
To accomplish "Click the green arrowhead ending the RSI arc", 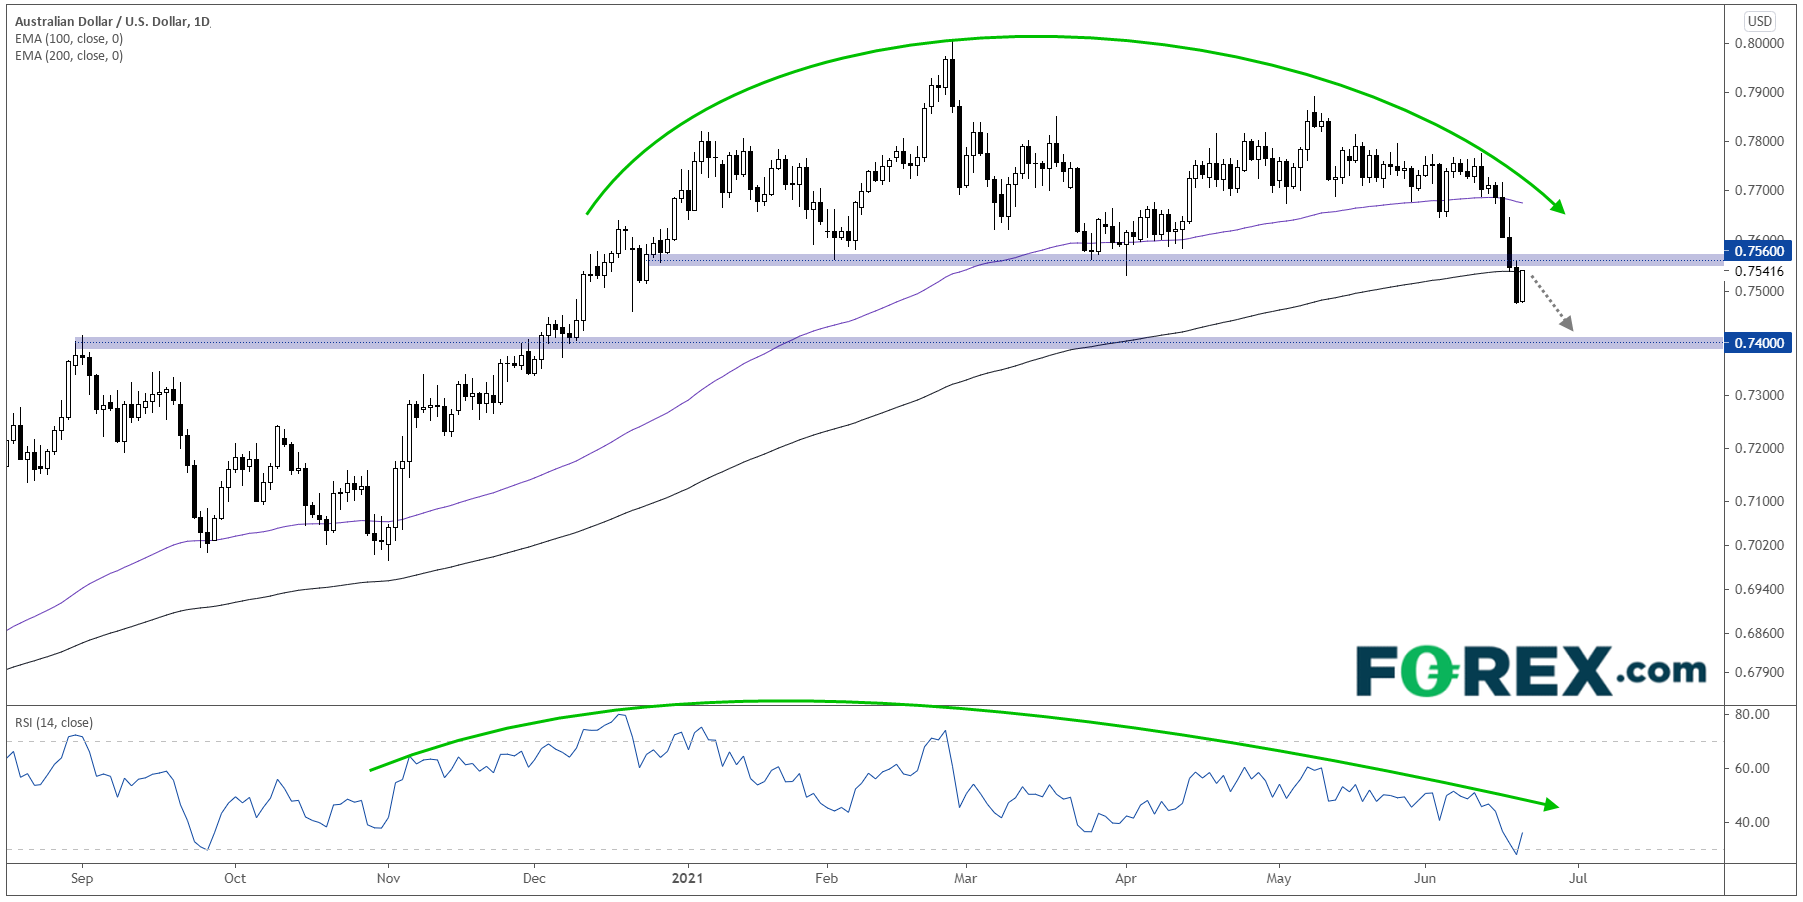I will (1550, 804).
